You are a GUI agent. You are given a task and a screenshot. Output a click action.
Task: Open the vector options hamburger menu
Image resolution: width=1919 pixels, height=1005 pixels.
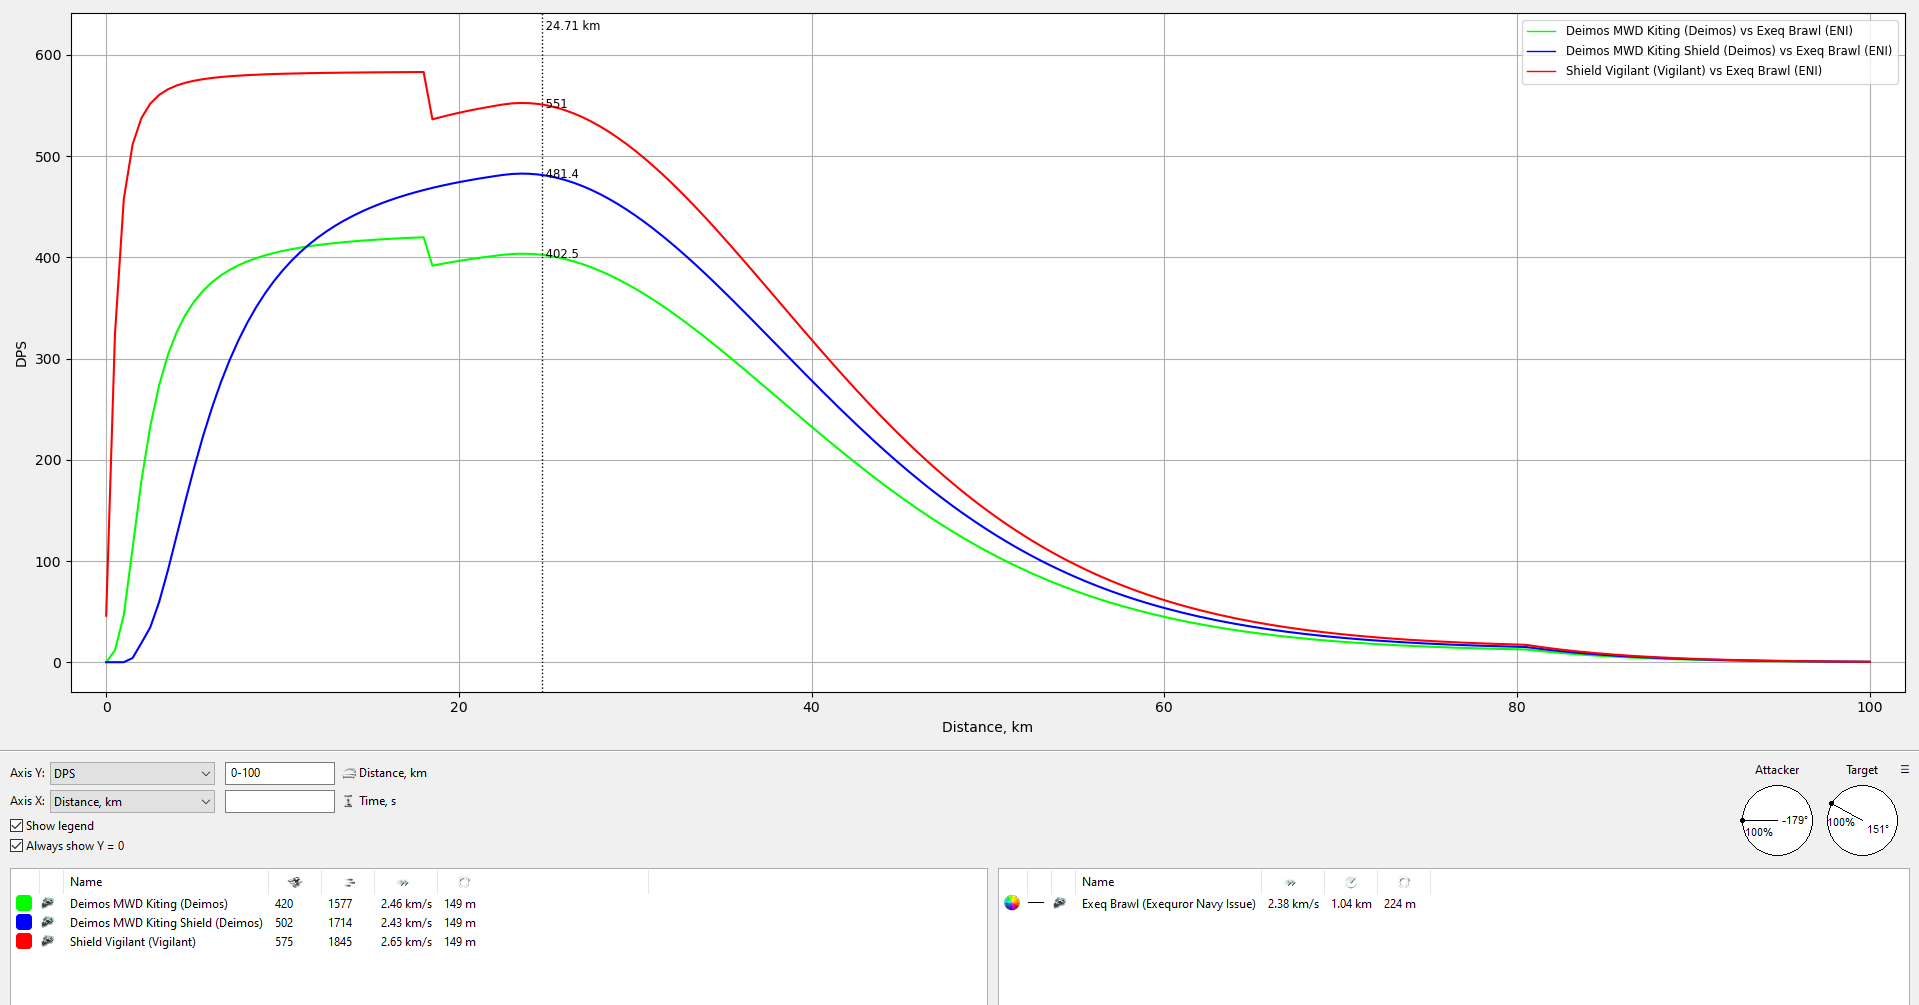[x=1904, y=769]
